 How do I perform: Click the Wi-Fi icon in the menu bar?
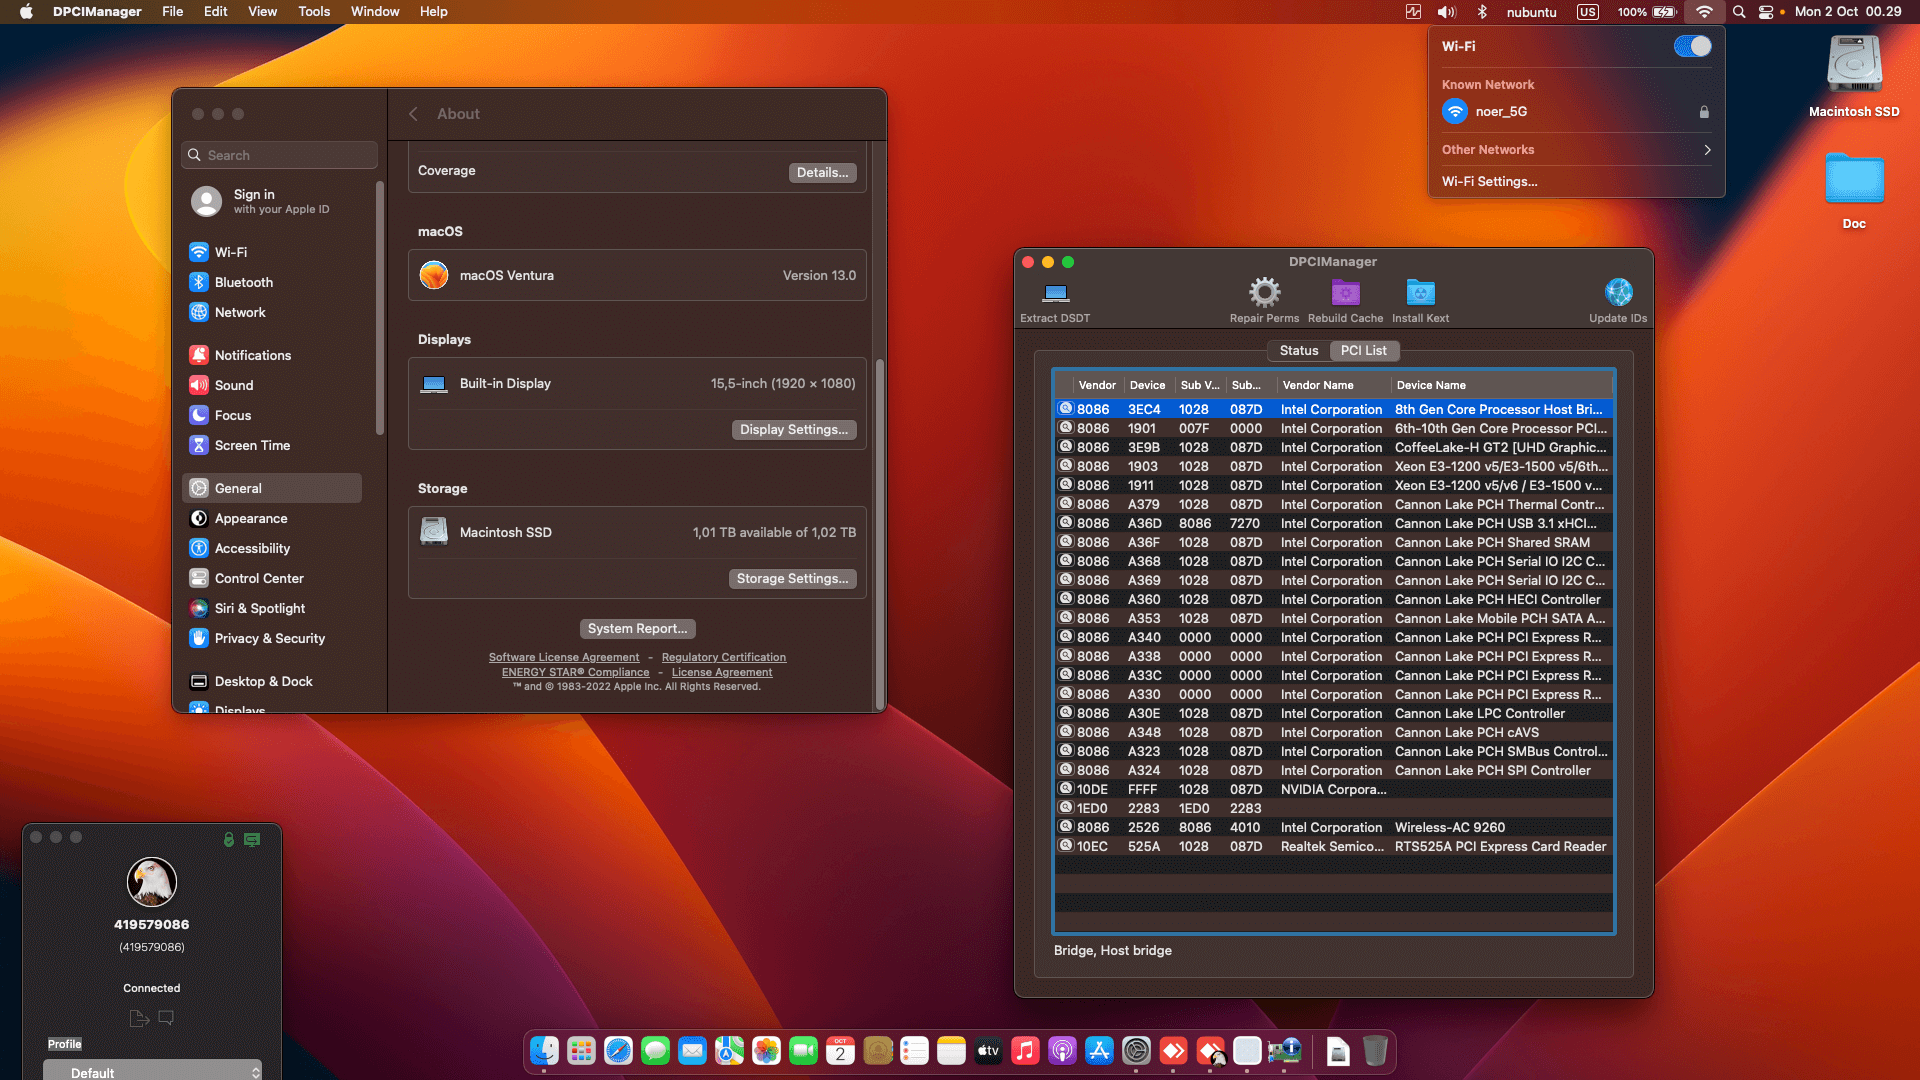point(1704,12)
